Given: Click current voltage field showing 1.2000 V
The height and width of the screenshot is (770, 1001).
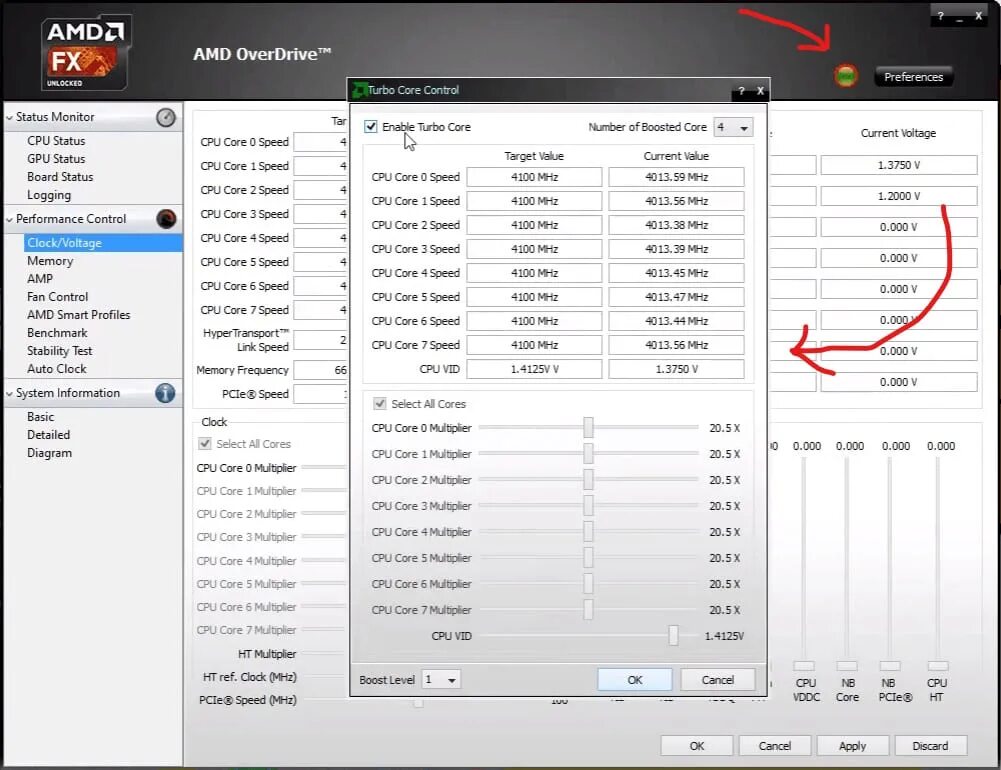Looking at the screenshot, I should click(x=899, y=196).
